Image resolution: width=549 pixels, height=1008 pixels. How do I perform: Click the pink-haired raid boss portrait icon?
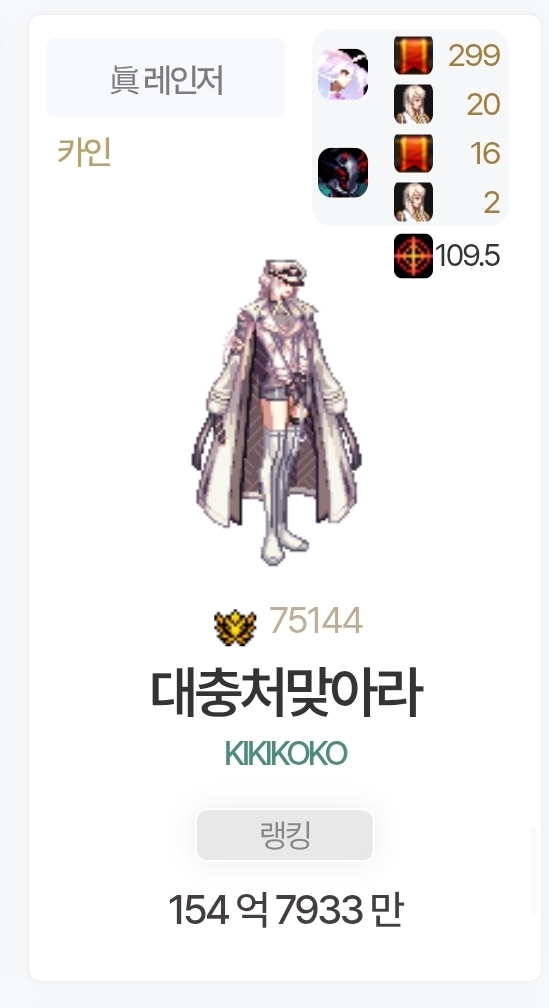(x=343, y=74)
